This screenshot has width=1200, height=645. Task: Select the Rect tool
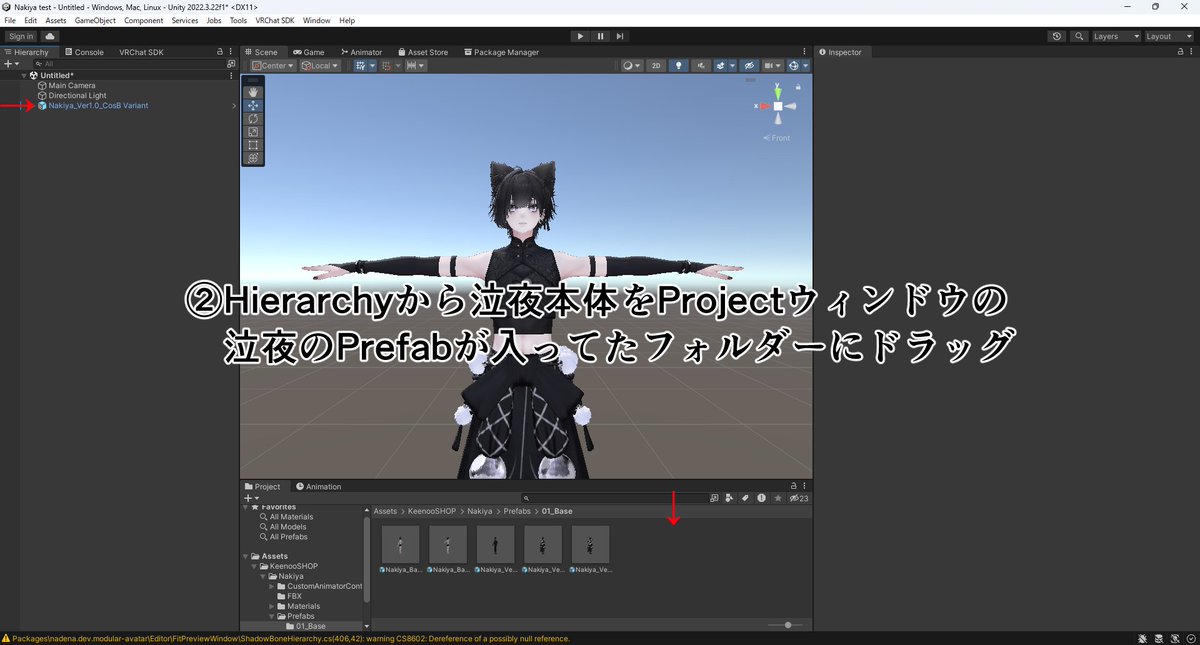tap(253, 144)
